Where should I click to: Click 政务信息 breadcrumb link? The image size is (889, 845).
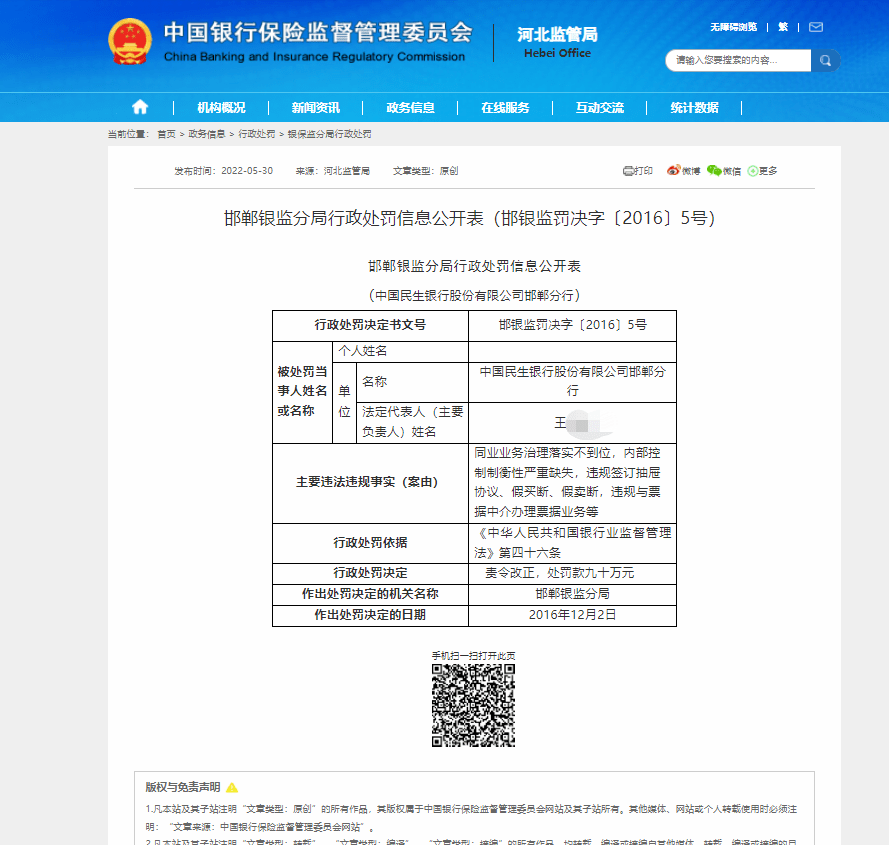pyautogui.click(x=206, y=134)
